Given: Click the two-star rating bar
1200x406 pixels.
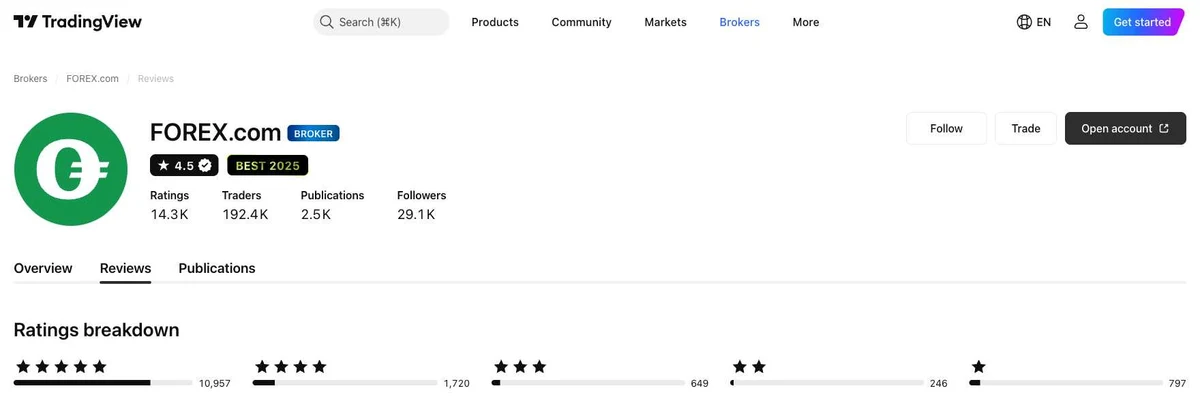Looking at the screenshot, I should click(x=827, y=383).
